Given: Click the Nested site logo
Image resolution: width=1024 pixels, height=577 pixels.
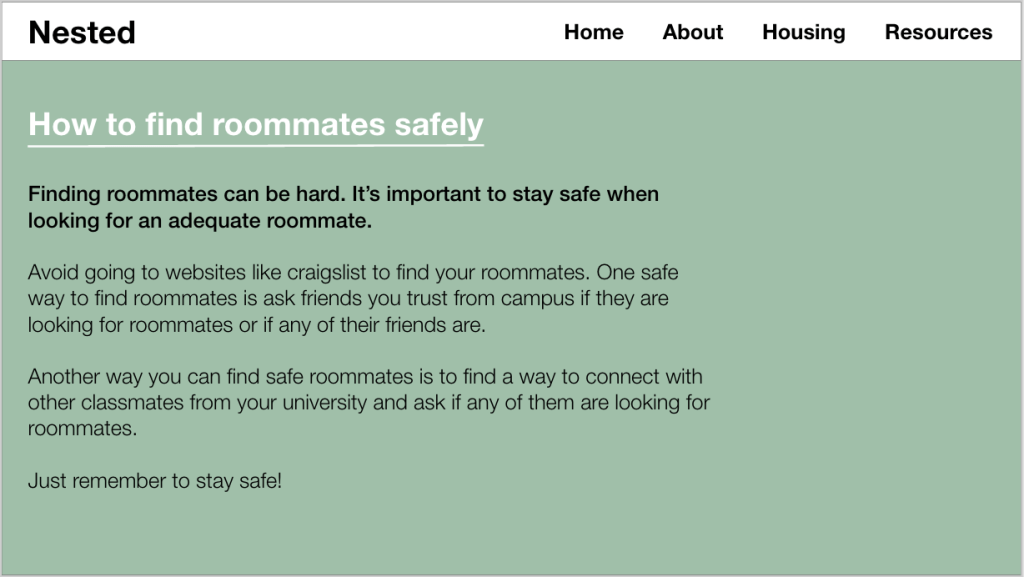Looking at the screenshot, I should click(x=82, y=33).
